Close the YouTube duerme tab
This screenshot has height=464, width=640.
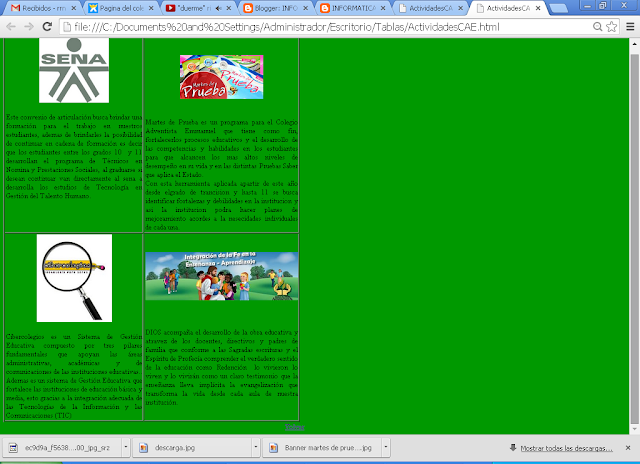pyautogui.click(x=229, y=8)
